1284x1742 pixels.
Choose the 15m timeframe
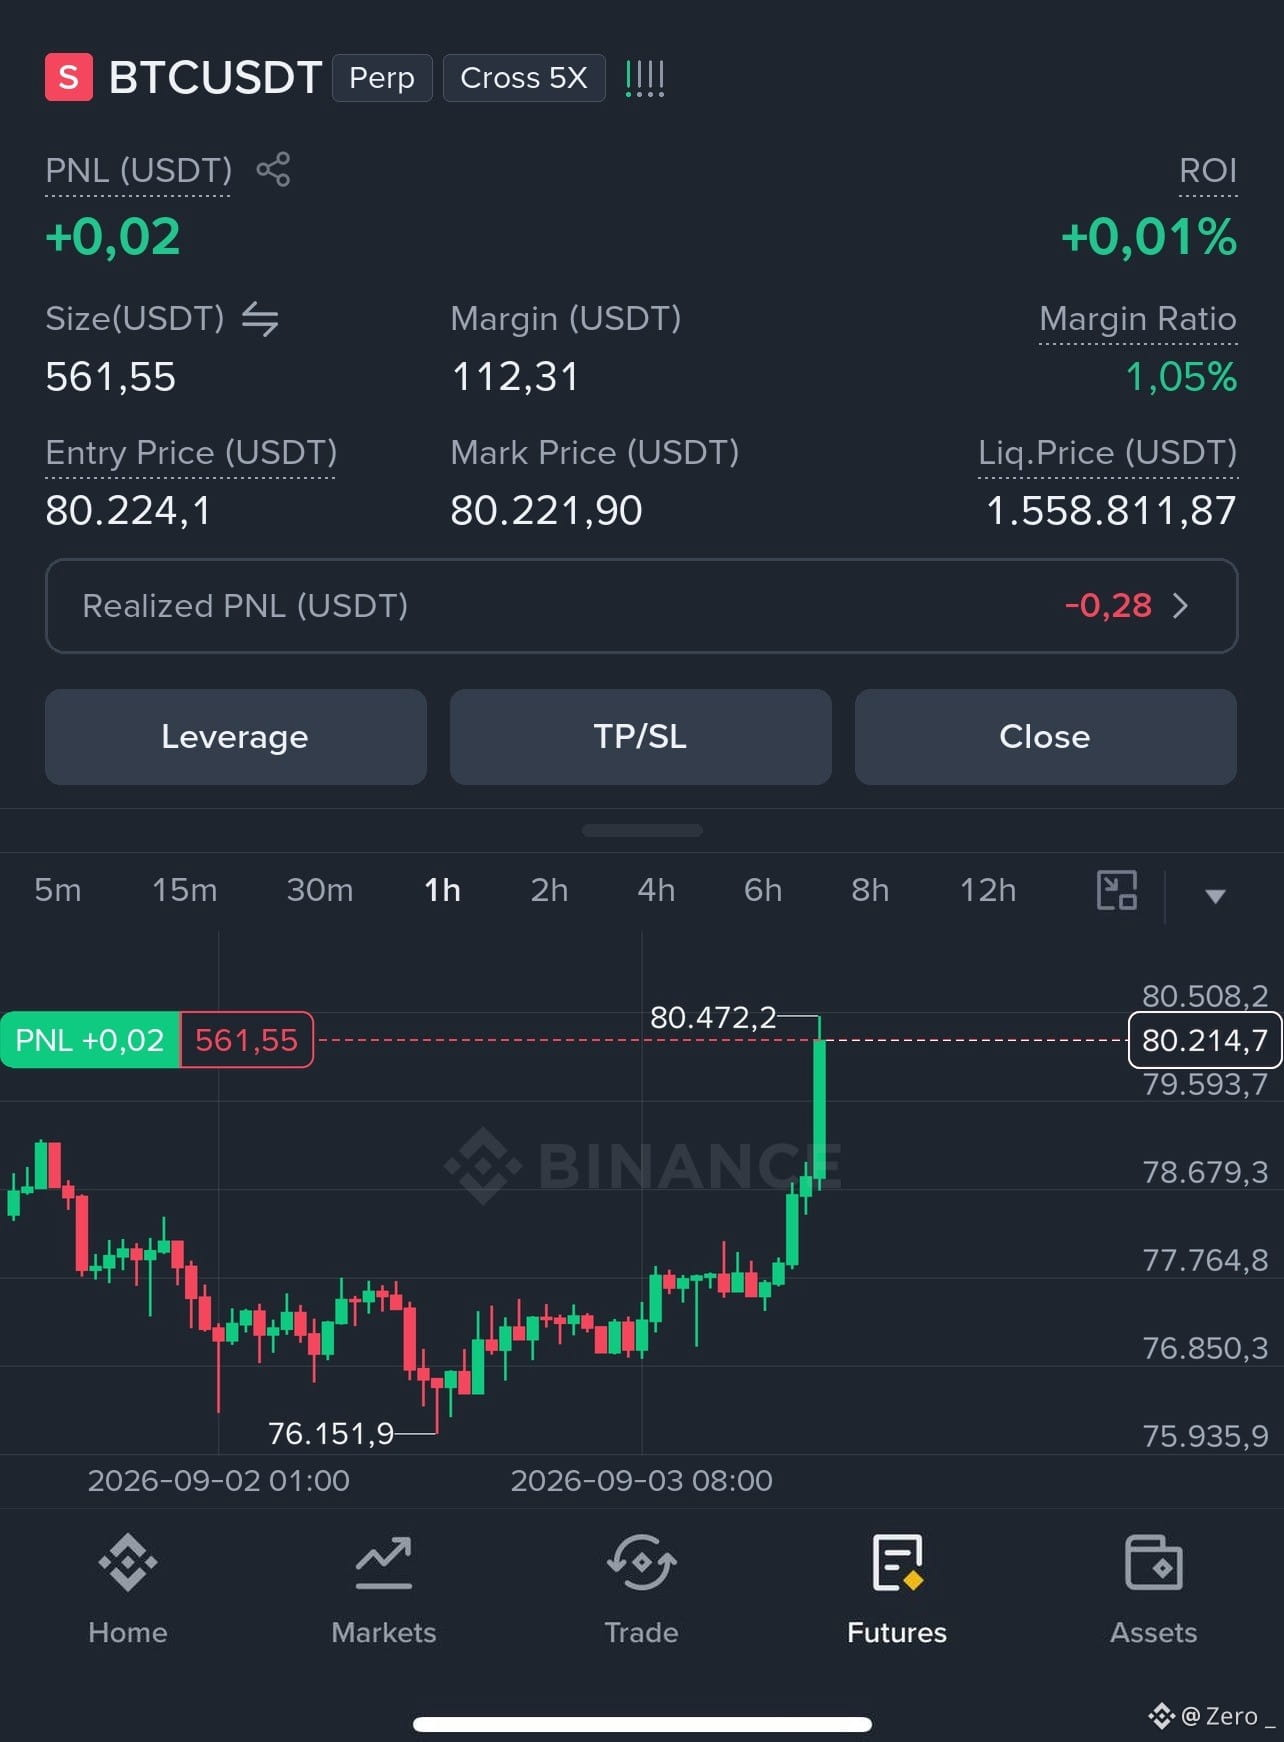(x=184, y=890)
